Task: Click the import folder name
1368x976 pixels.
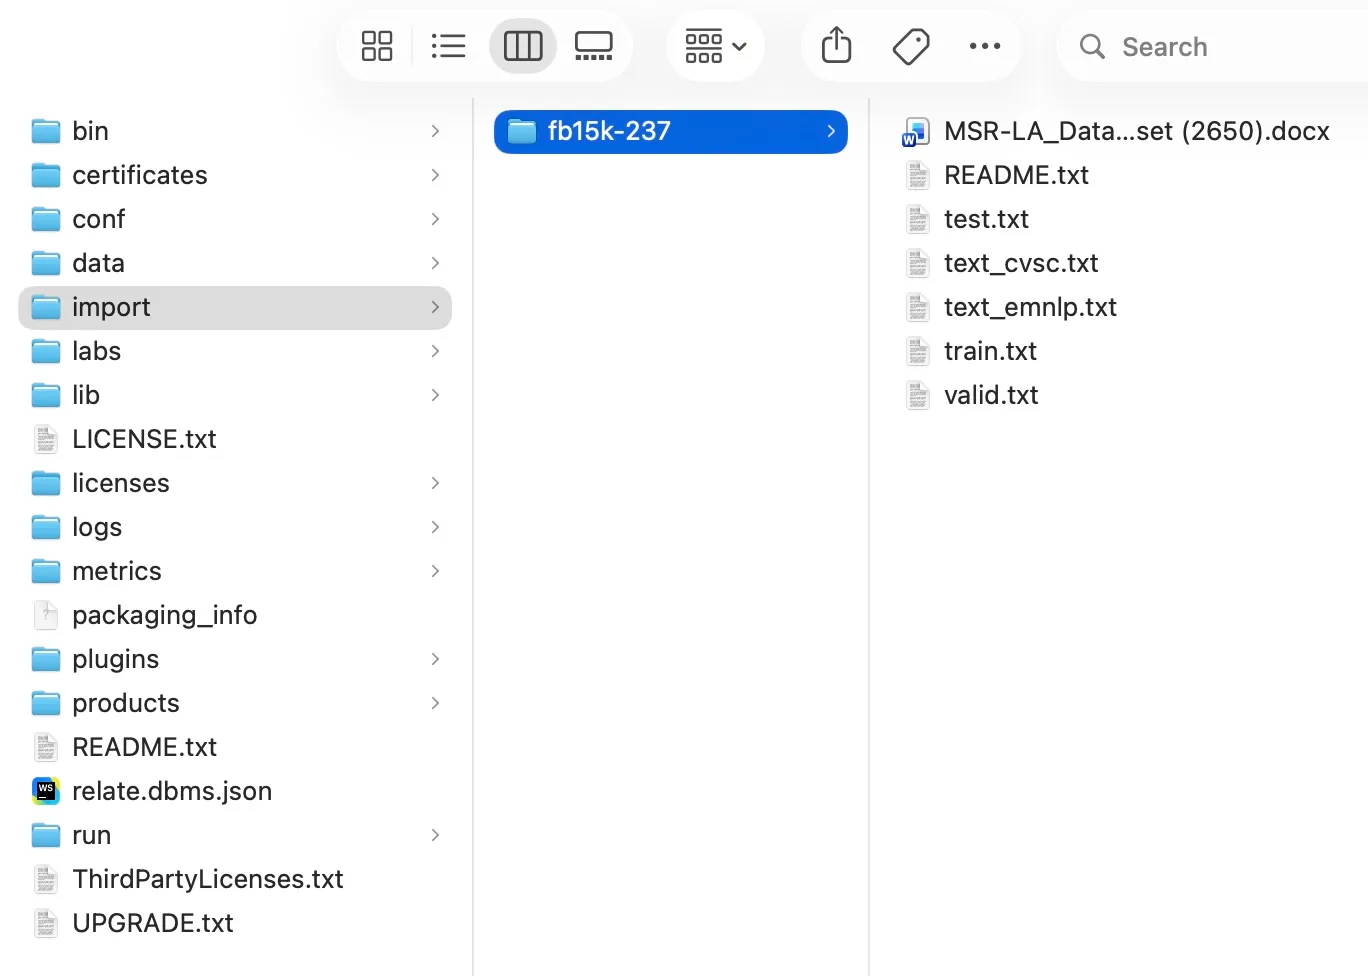Action: click(x=111, y=307)
